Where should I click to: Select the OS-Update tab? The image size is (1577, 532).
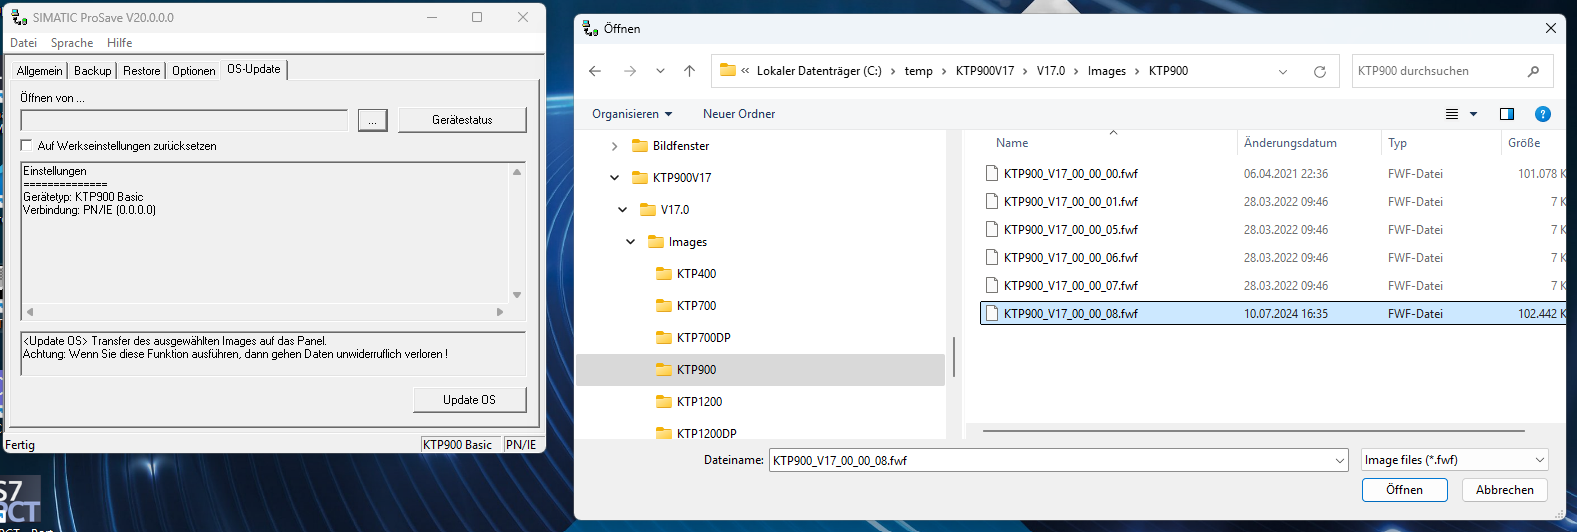click(254, 69)
